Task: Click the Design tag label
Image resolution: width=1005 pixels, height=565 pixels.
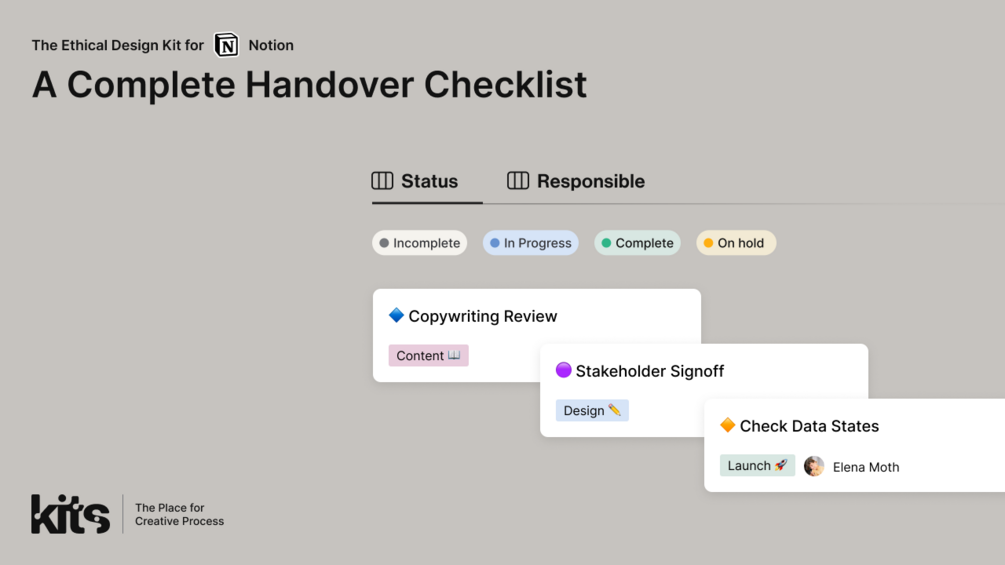Action: 592,410
